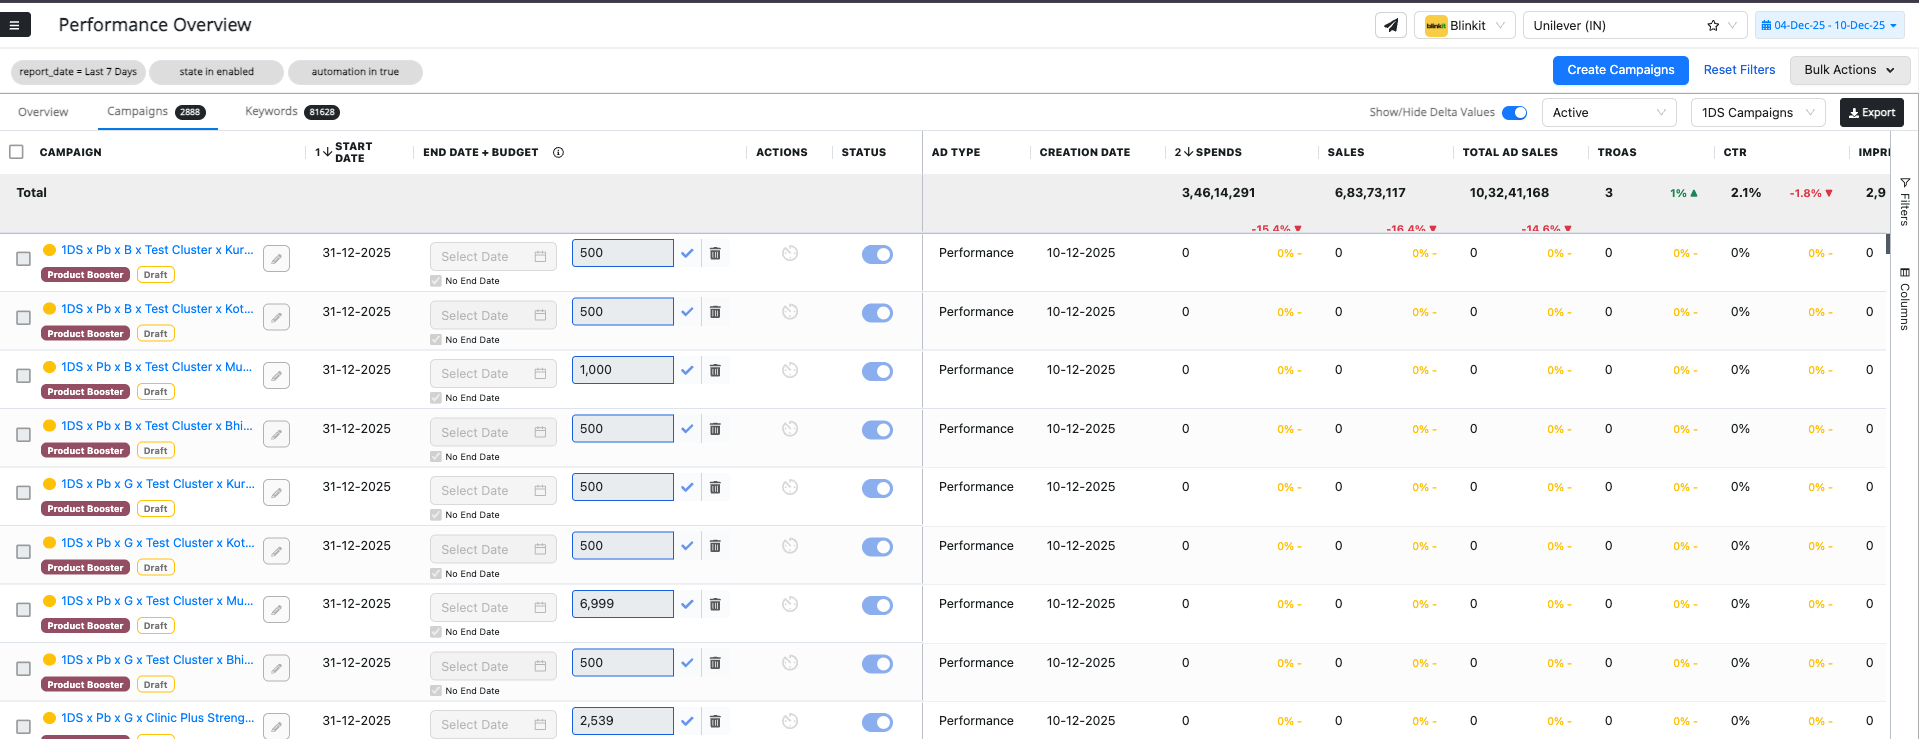Open Select Date picker for Pb x G Kot row
This screenshot has width=1919, height=739.
(493, 550)
